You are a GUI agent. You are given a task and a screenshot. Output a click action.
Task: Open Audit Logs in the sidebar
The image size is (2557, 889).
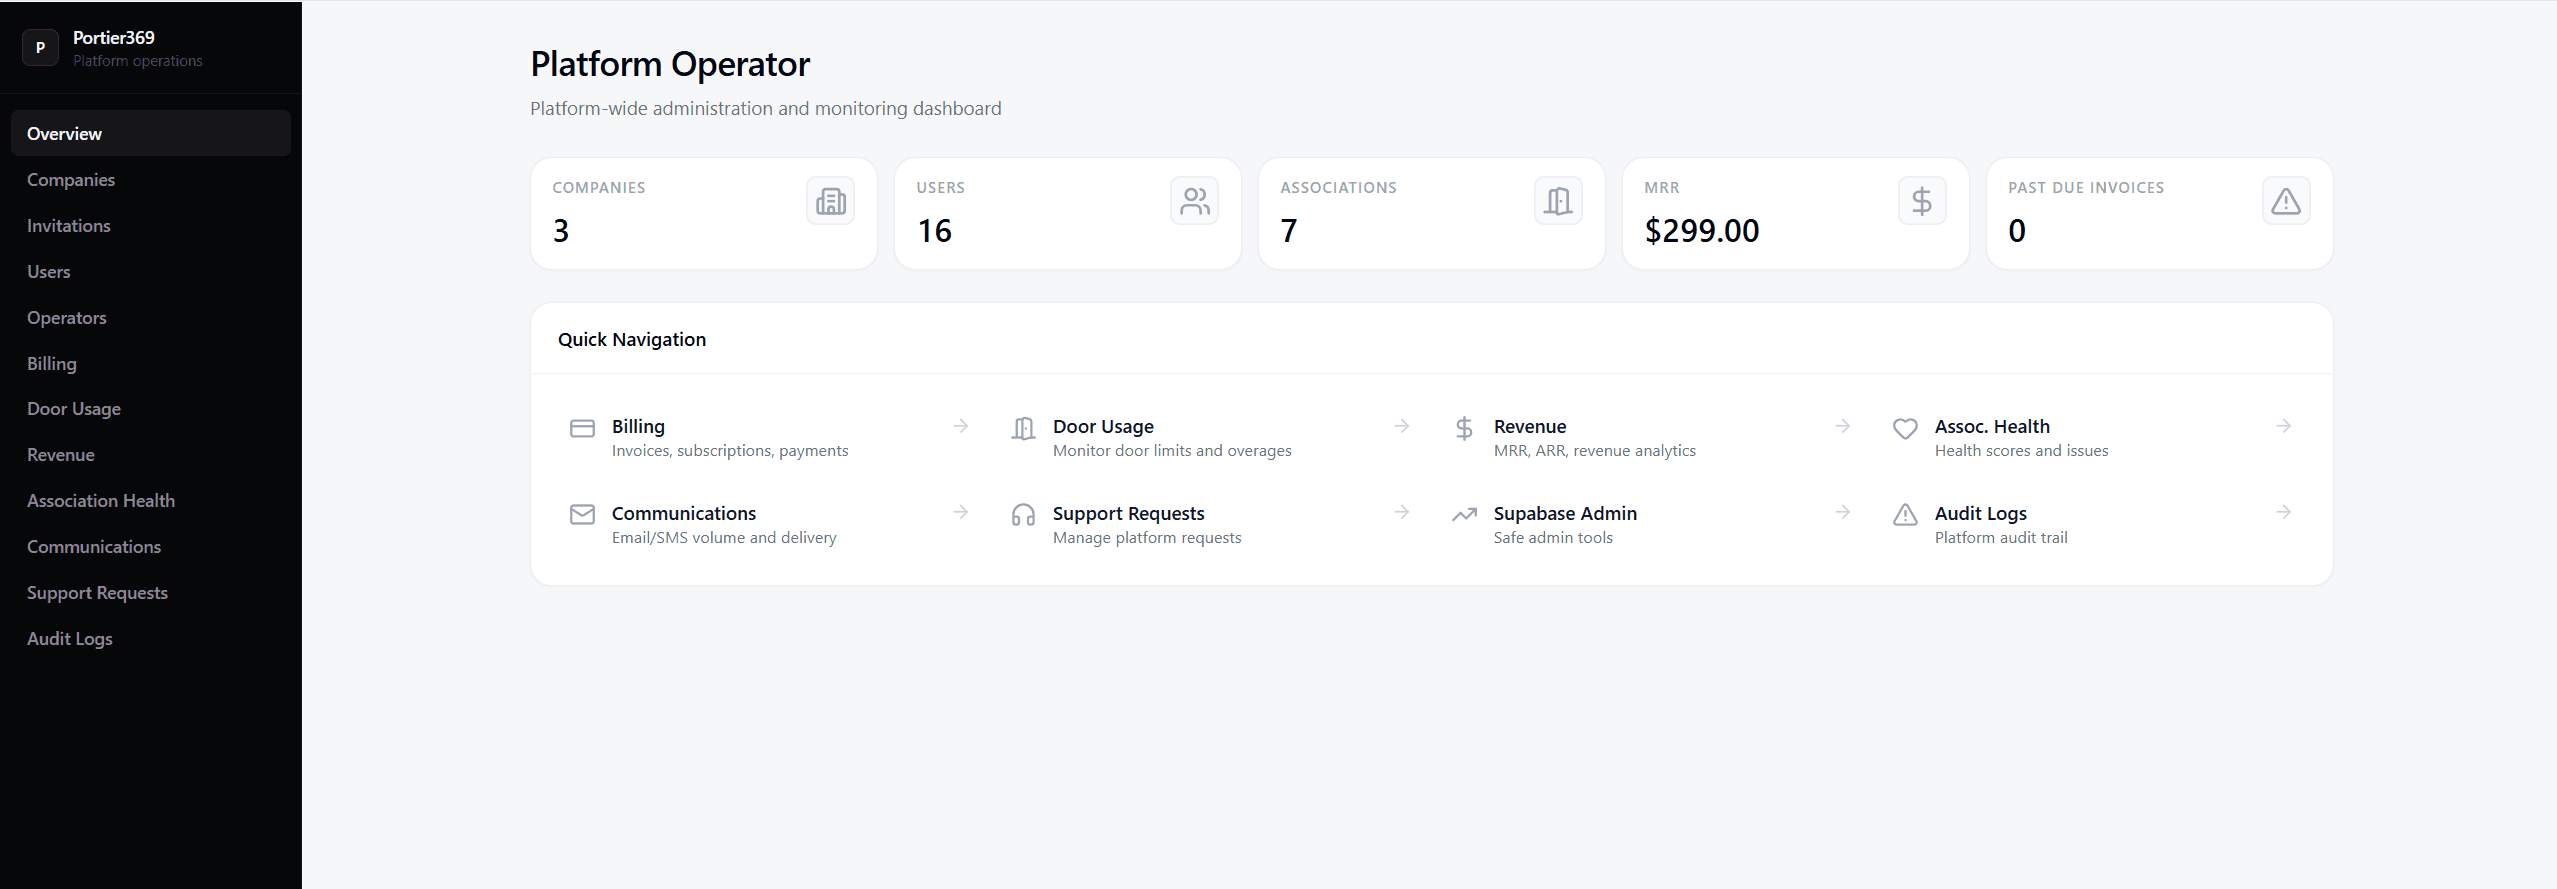click(x=151, y=638)
